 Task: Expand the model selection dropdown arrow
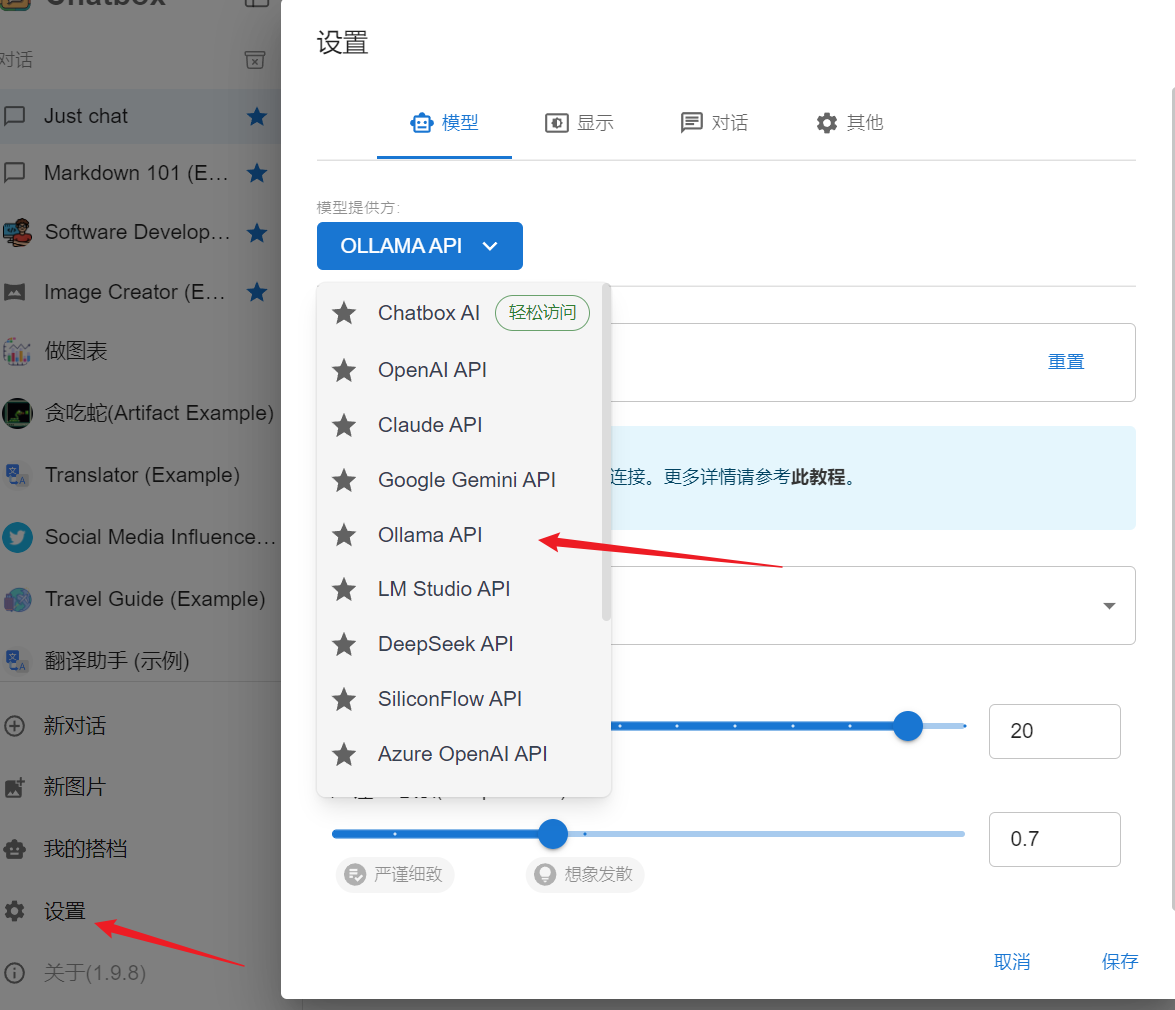(x=1109, y=605)
